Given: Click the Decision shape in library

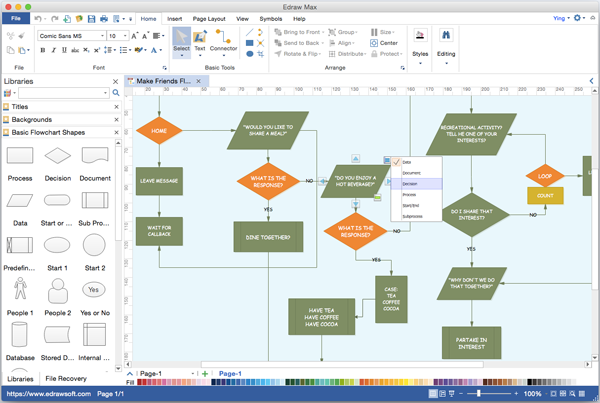Looking at the screenshot, I should point(58,158).
